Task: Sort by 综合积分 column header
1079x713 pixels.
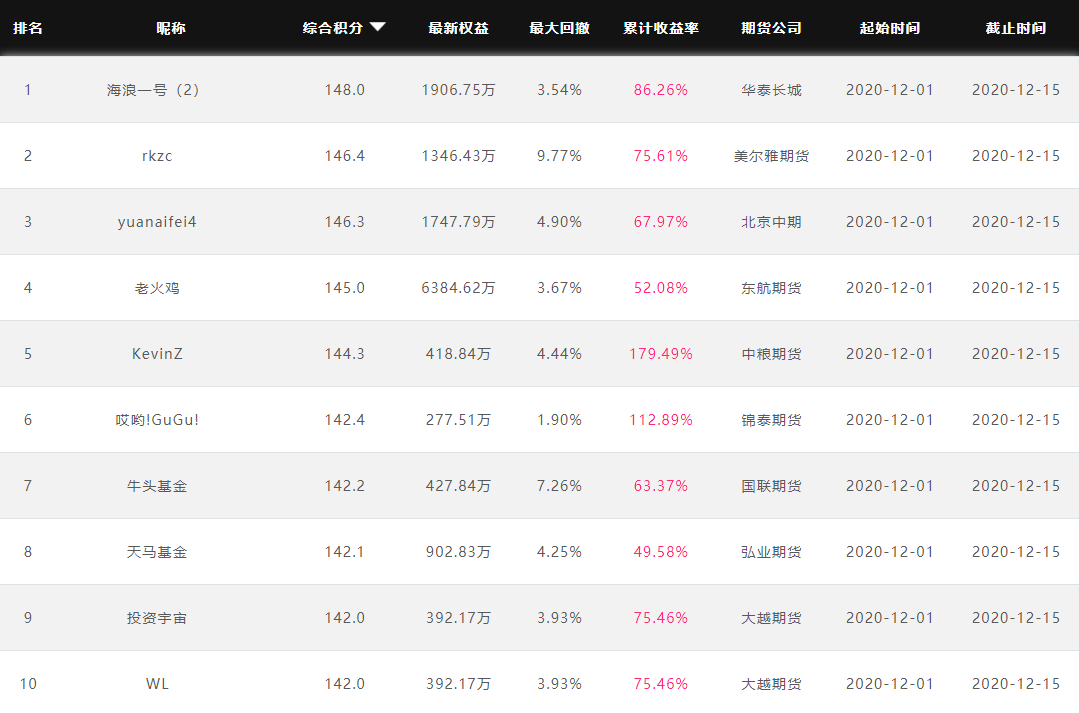Action: pos(331,28)
